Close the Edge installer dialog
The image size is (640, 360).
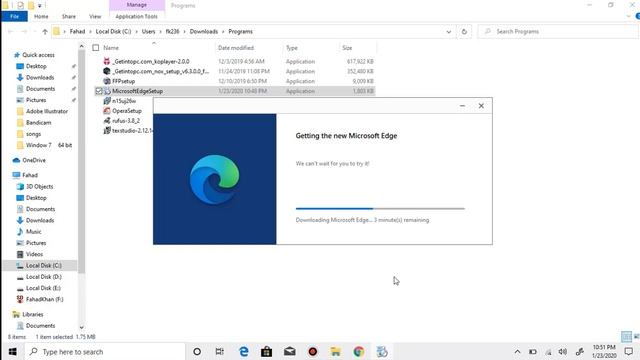[481, 106]
